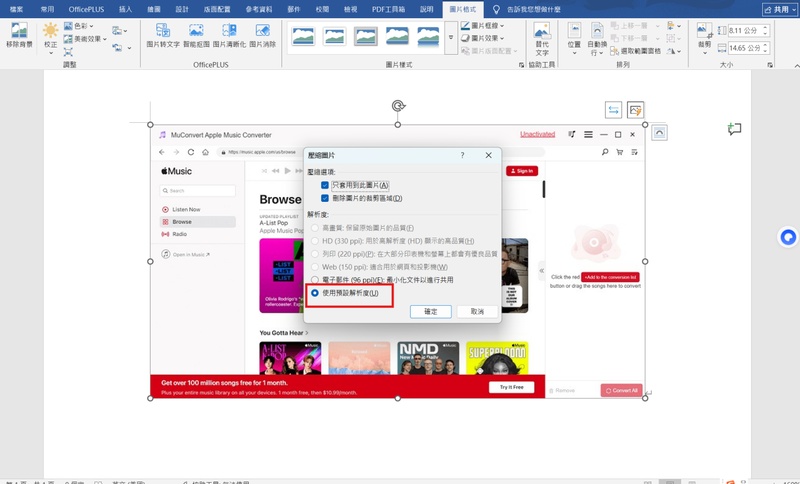Viewport: 800px width, 484px height.
Task: Switch to the 版面配置 layout tab
Action: (x=217, y=9)
